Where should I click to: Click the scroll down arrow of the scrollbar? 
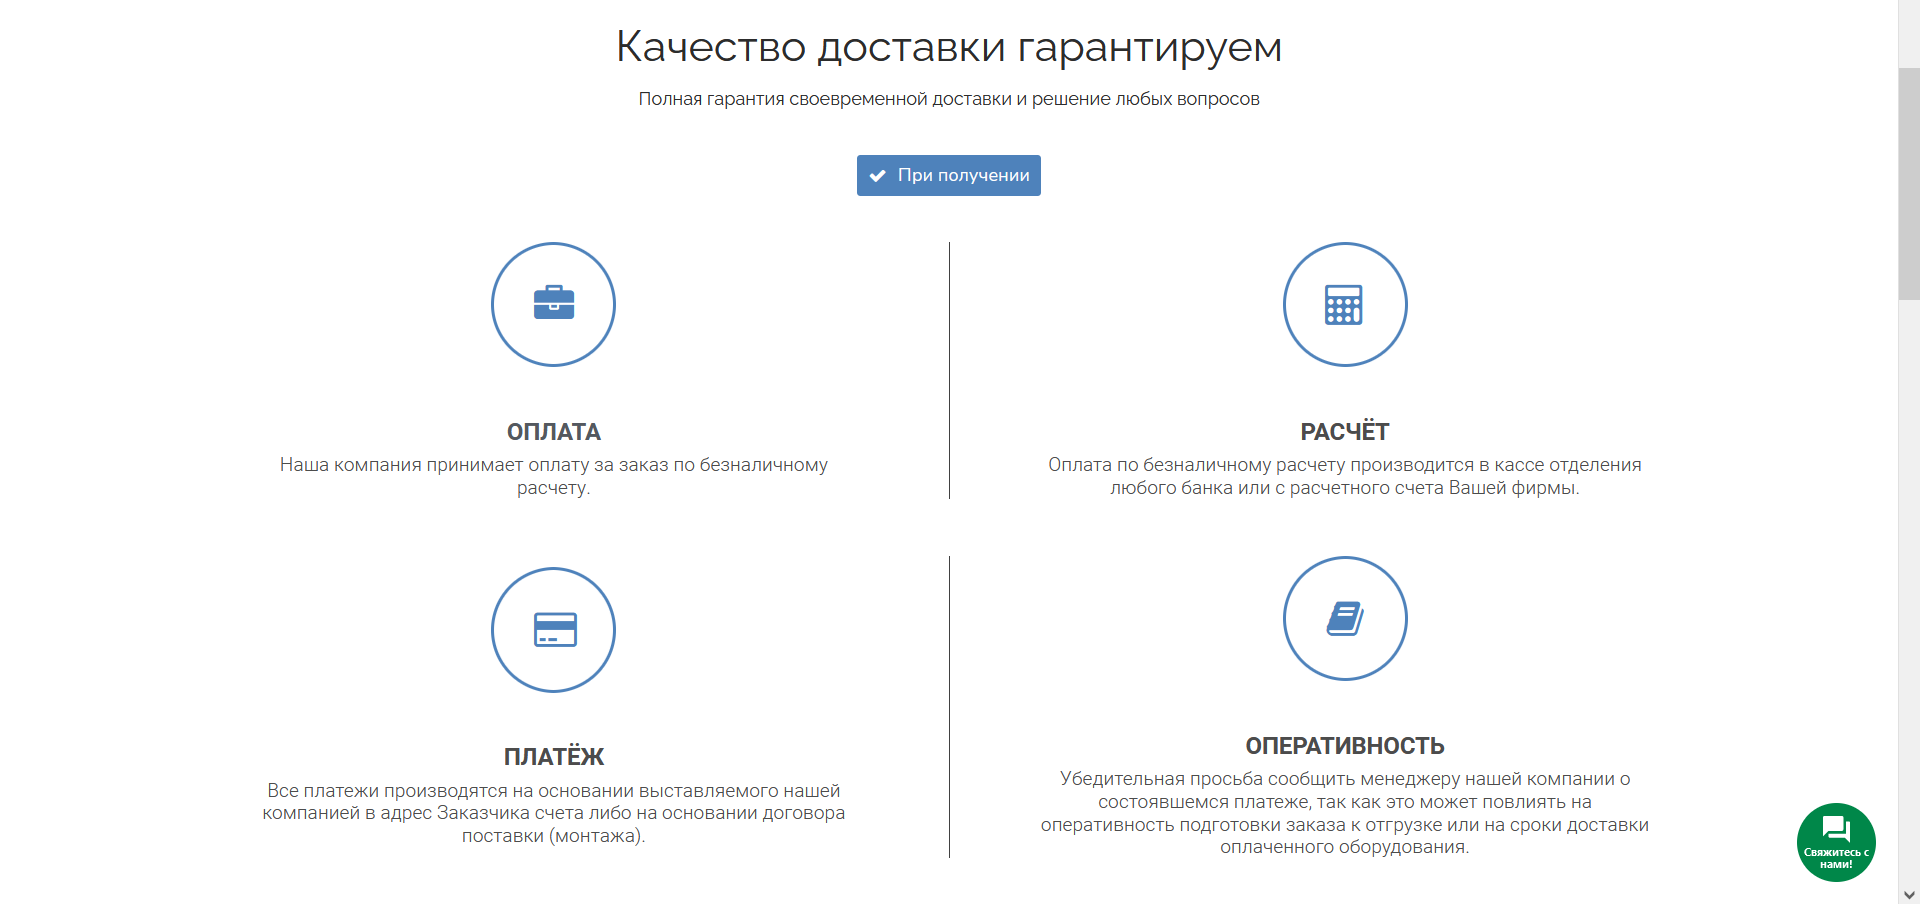[x=1909, y=894]
